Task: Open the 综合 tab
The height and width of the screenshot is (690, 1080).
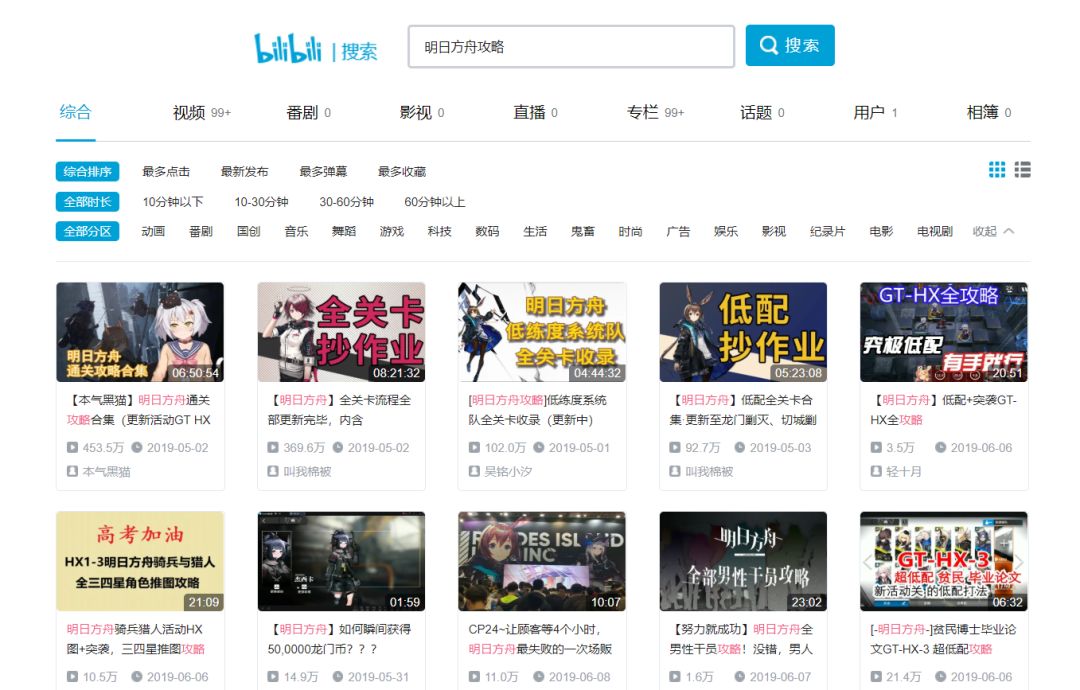Action: pyautogui.click(x=75, y=112)
